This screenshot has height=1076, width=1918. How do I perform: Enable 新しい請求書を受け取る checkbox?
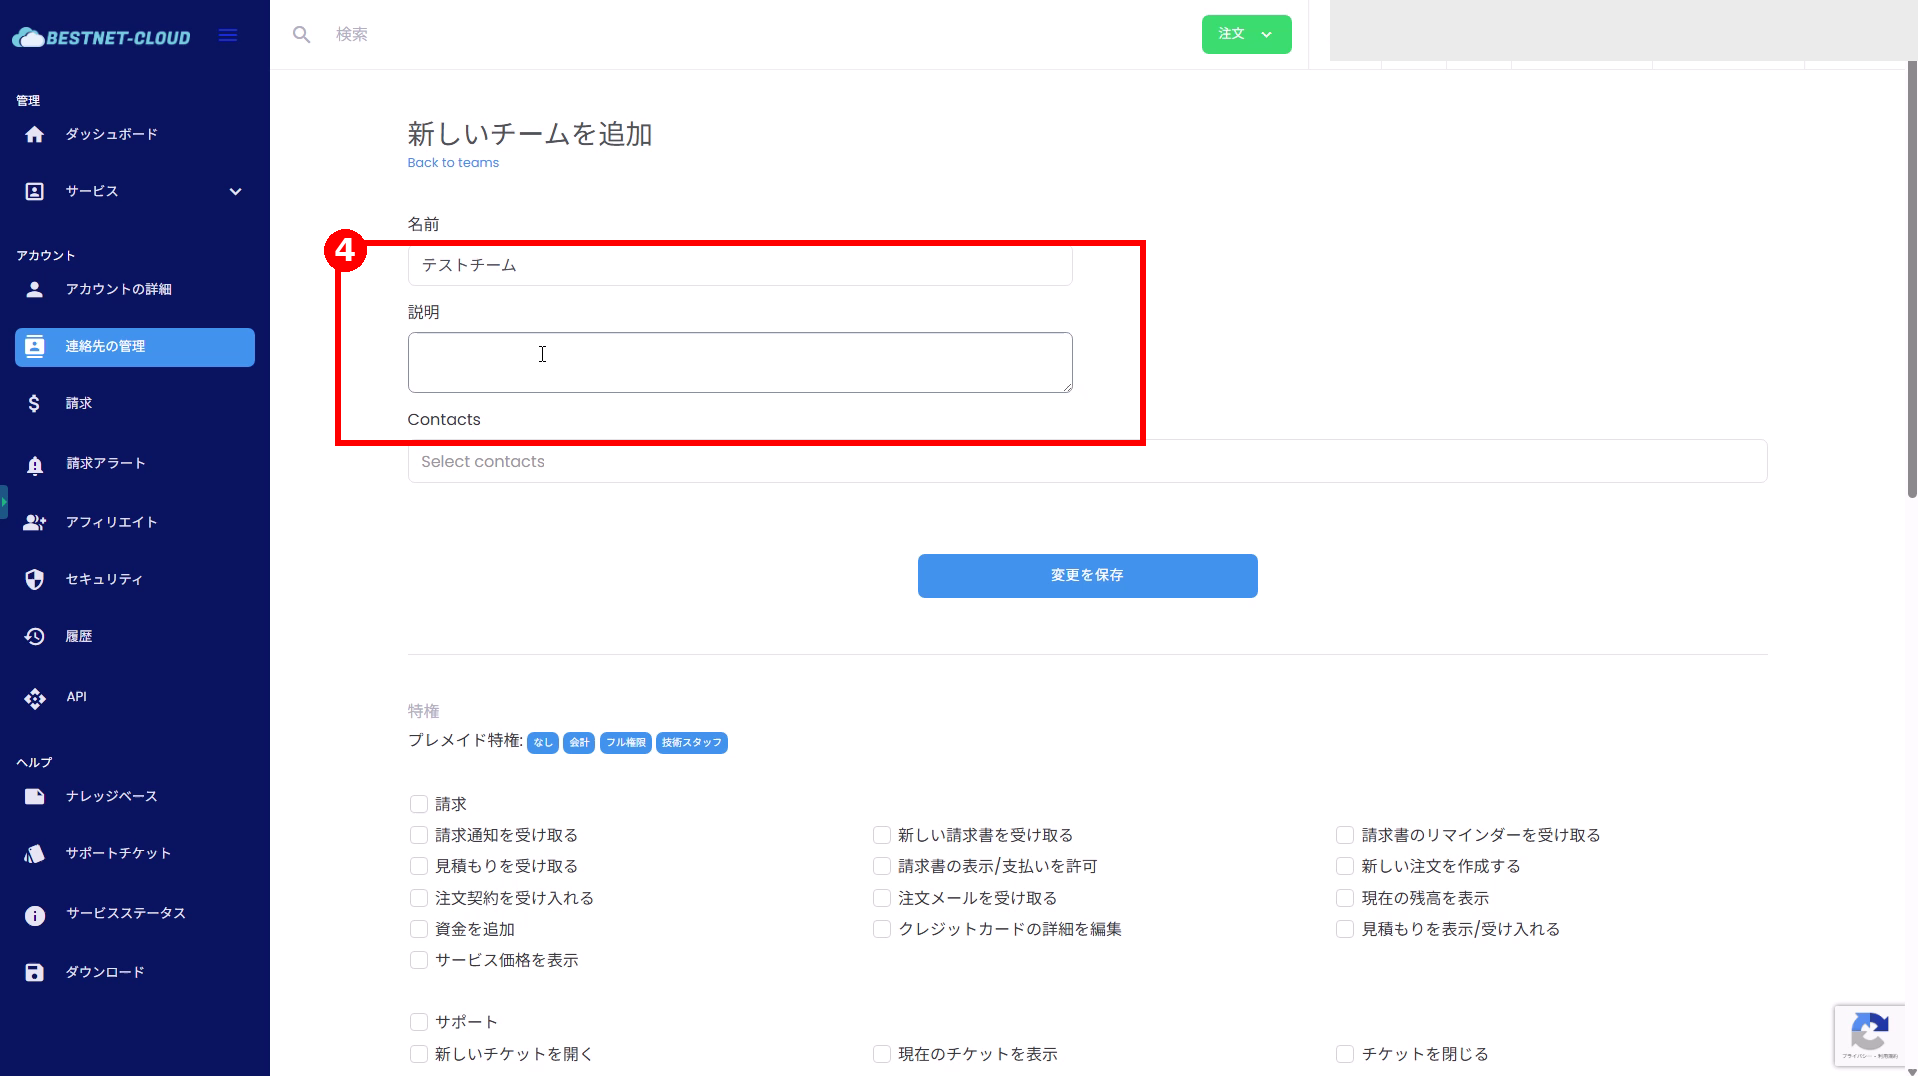(x=882, y=835)
